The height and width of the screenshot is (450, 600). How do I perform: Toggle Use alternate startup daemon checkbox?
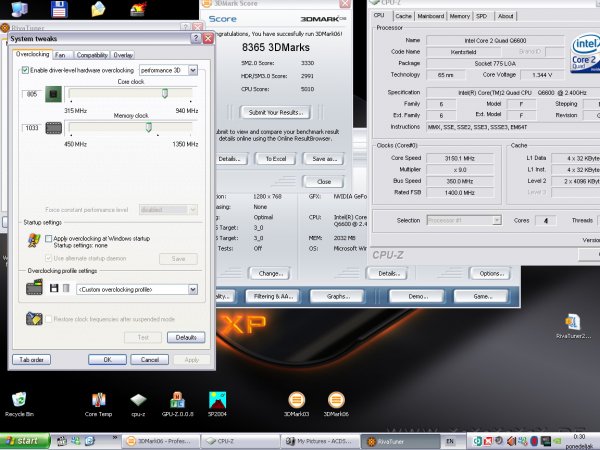(x=48, y=258)
